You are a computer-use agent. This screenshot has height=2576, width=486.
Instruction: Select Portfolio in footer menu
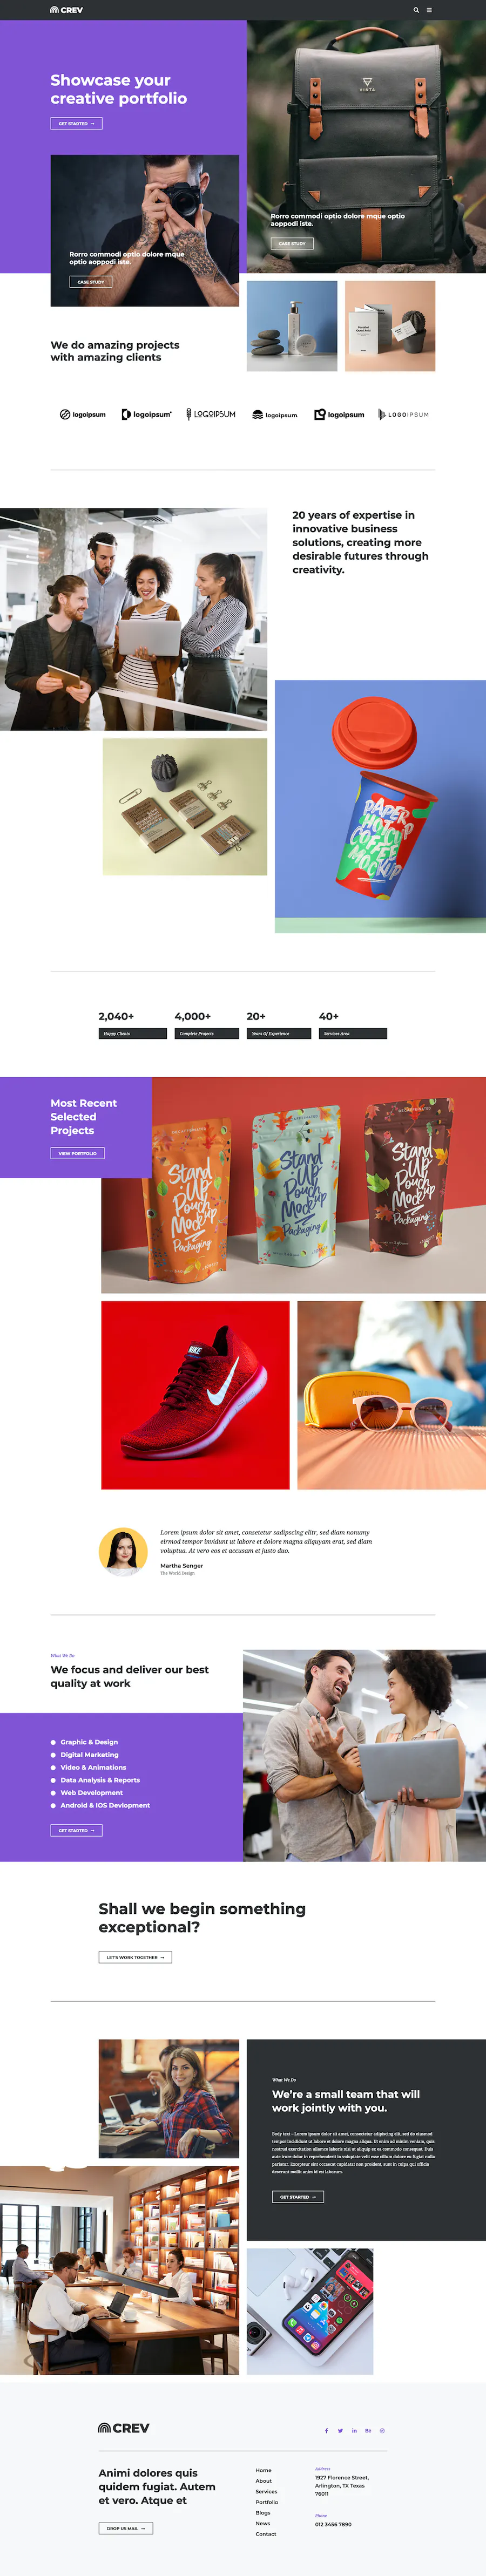pyautogui.click(x=267, y=2502)
